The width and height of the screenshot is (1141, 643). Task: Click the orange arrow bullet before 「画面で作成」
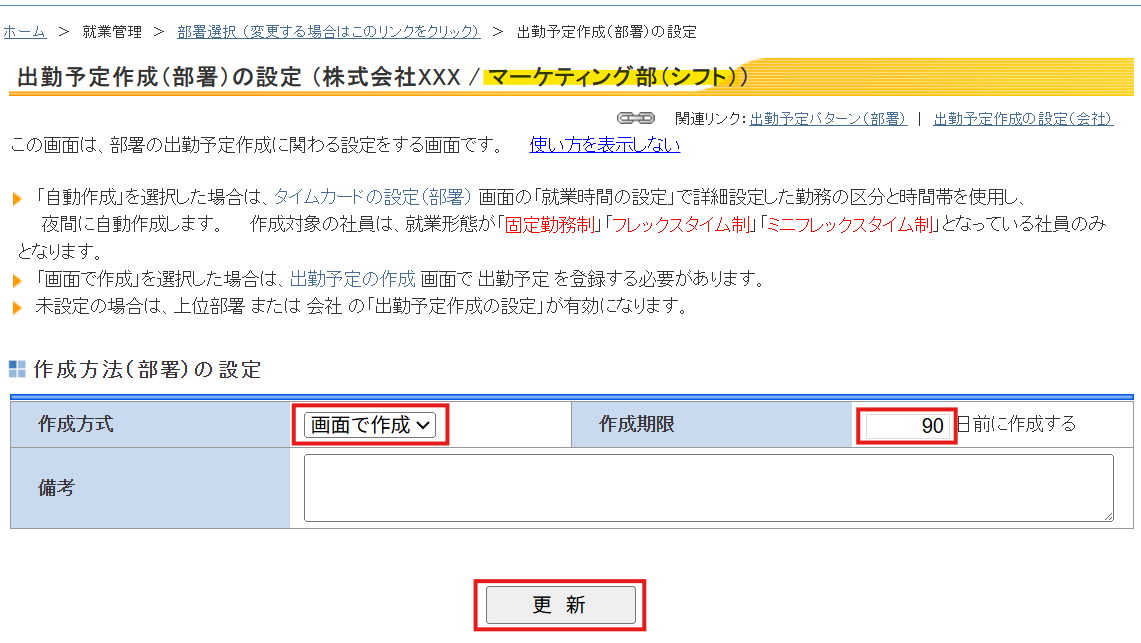[17, 280]
